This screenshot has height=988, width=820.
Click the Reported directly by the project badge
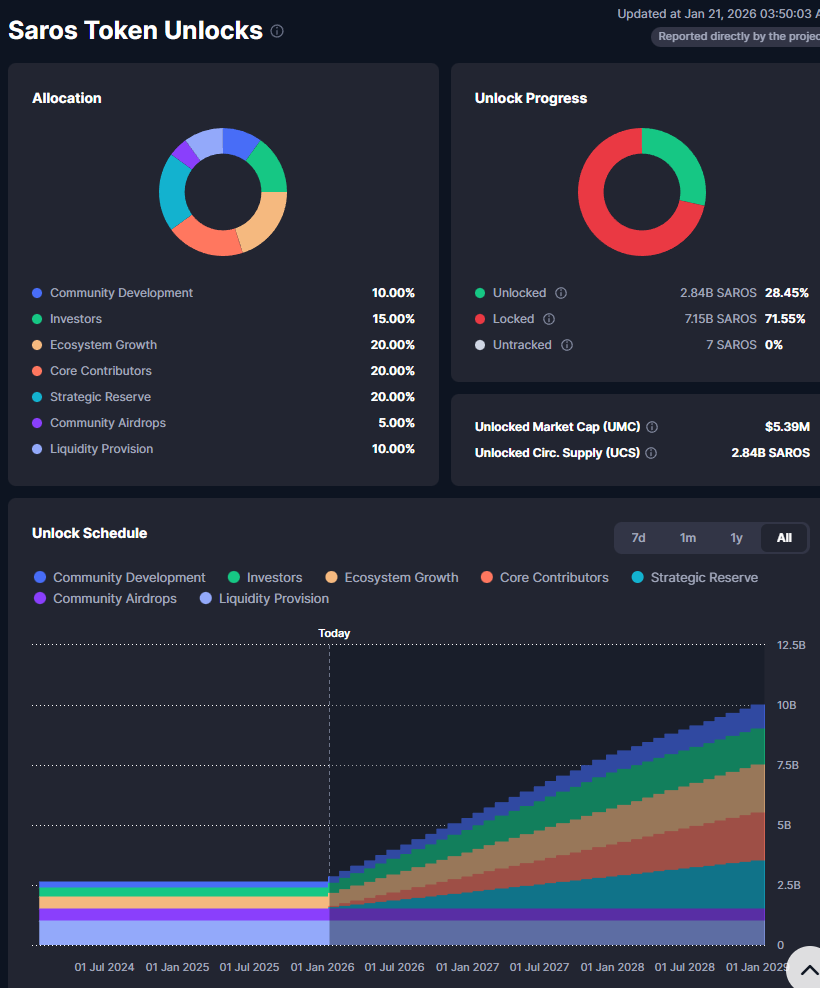point(737,37)
